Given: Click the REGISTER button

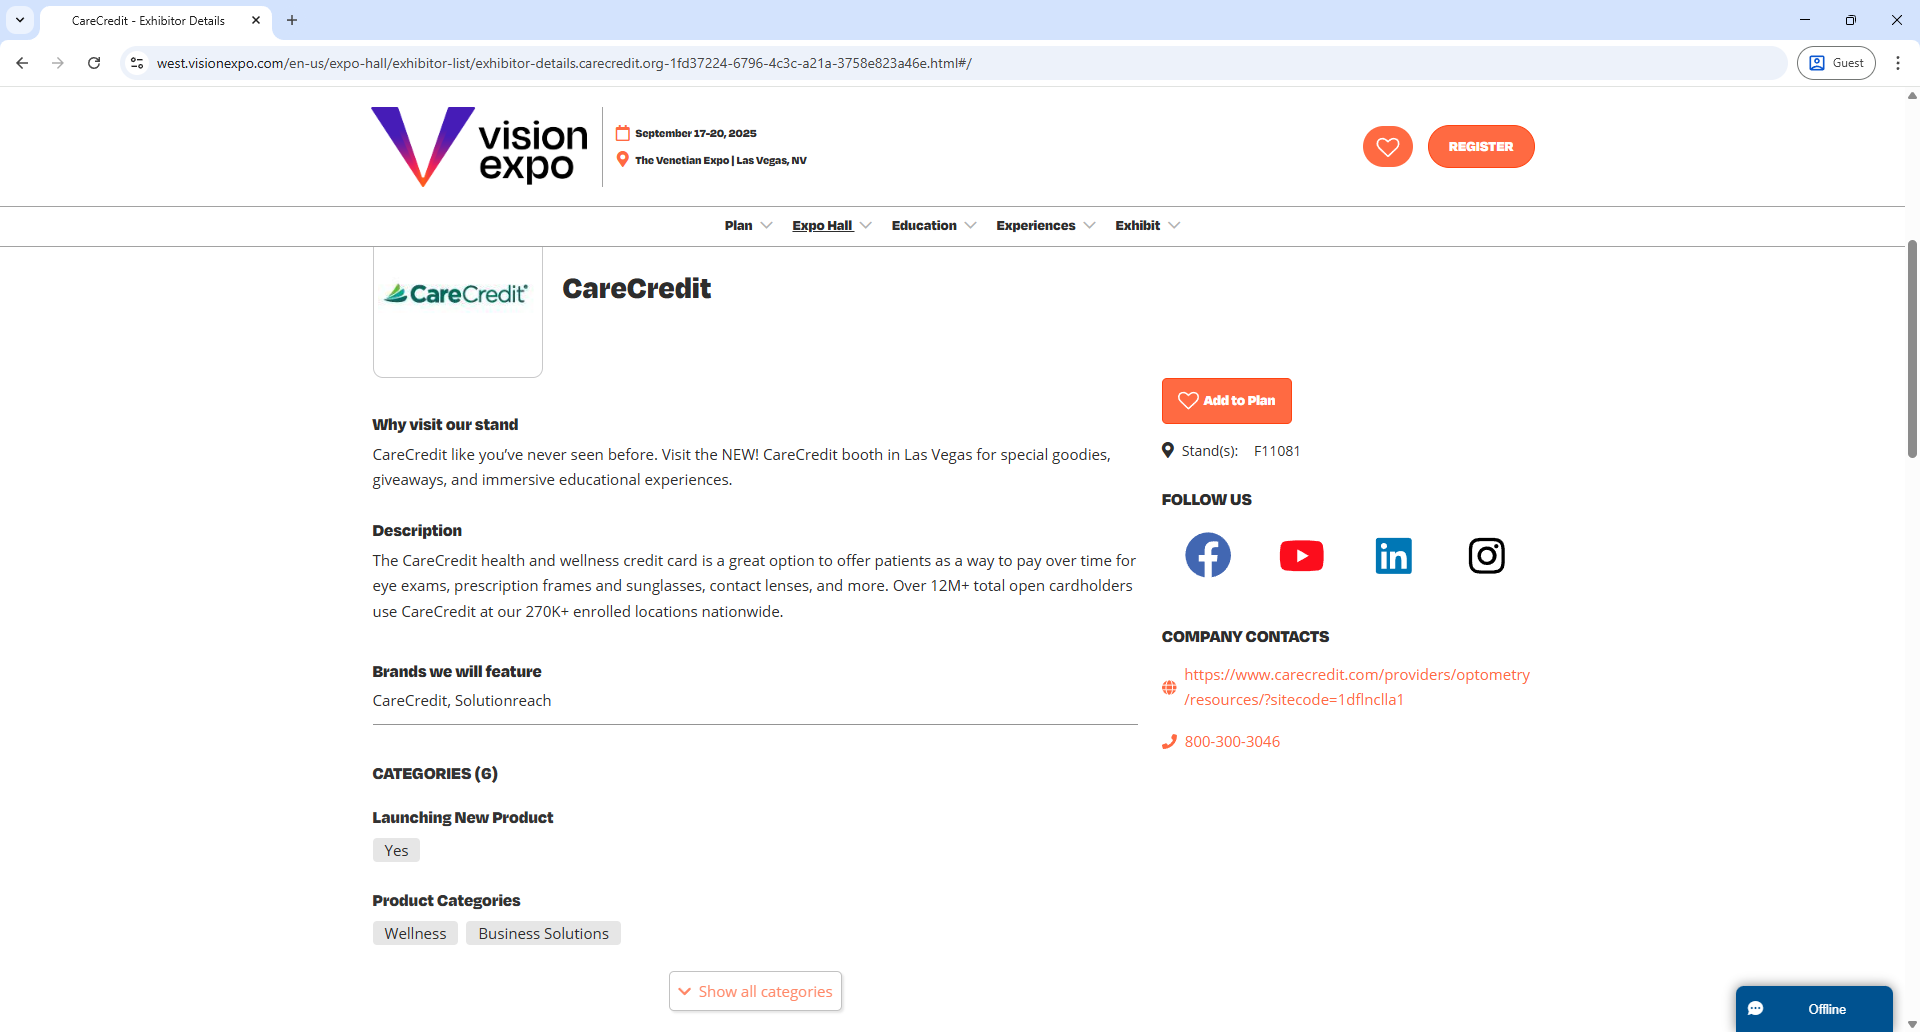Looking at the screenshot, I should click(1480, 146).
